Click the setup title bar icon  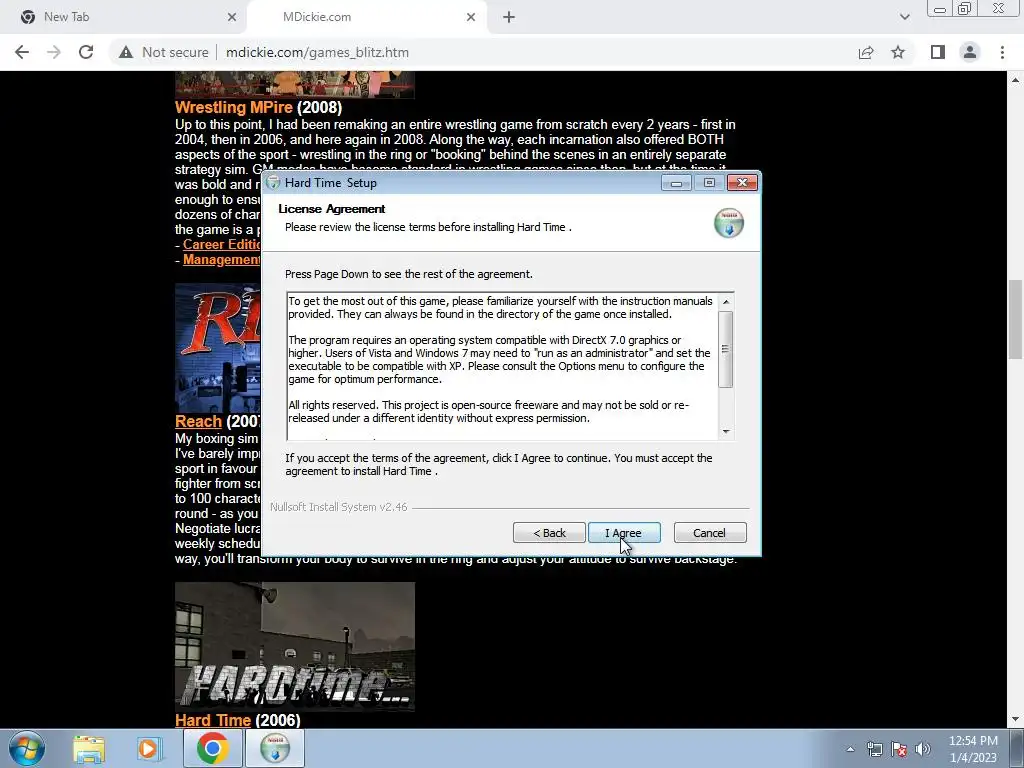(x=274, y=183)
